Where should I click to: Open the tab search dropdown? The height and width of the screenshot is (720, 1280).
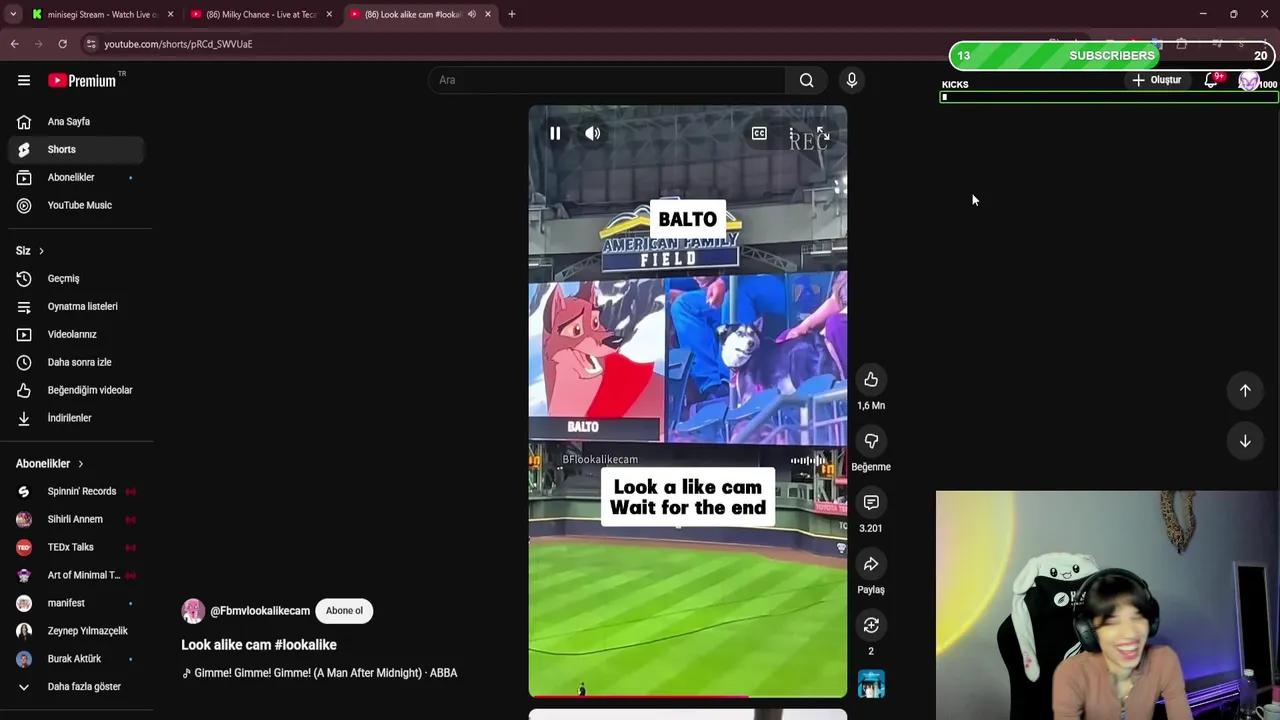(13, 14)
